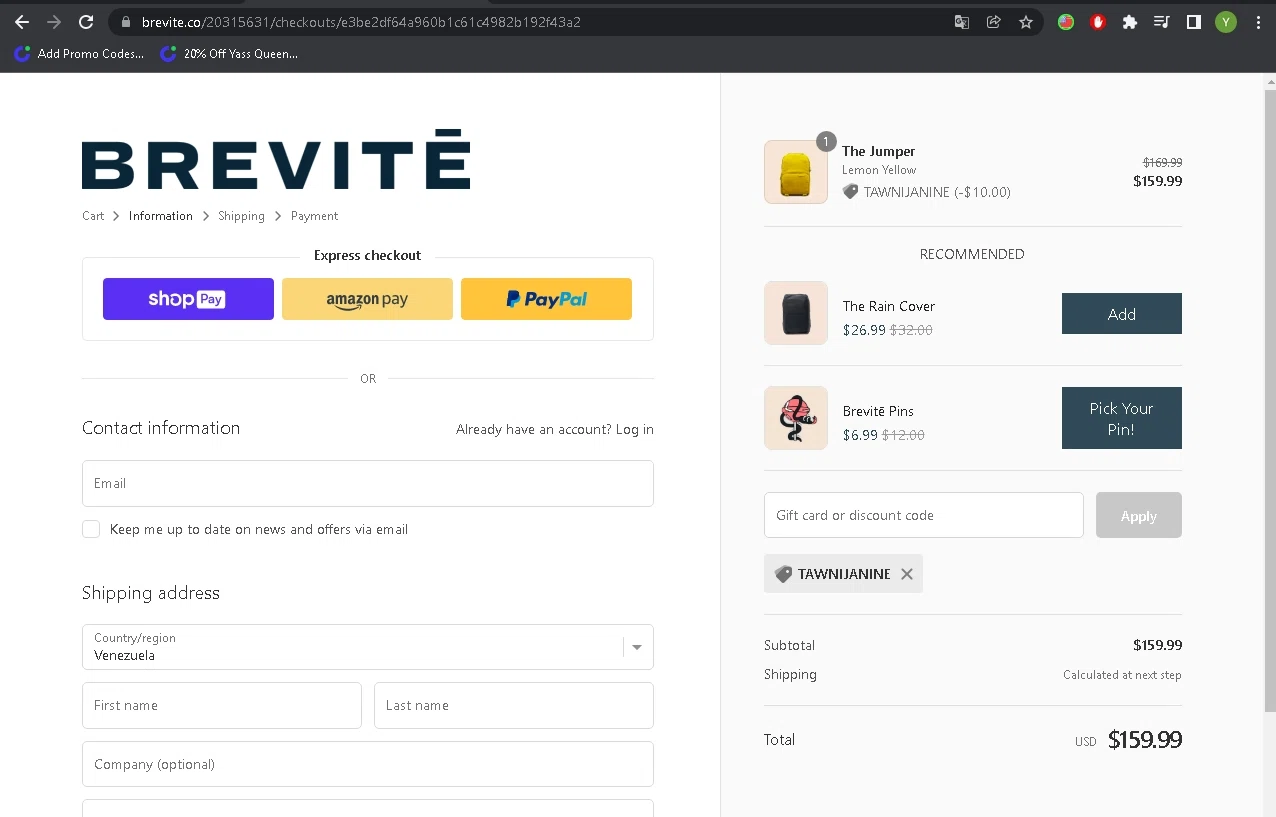Screen dimensions: 1276x817
Task: Check Keep me up to date checkbox
Action: [x=91, y=529]
